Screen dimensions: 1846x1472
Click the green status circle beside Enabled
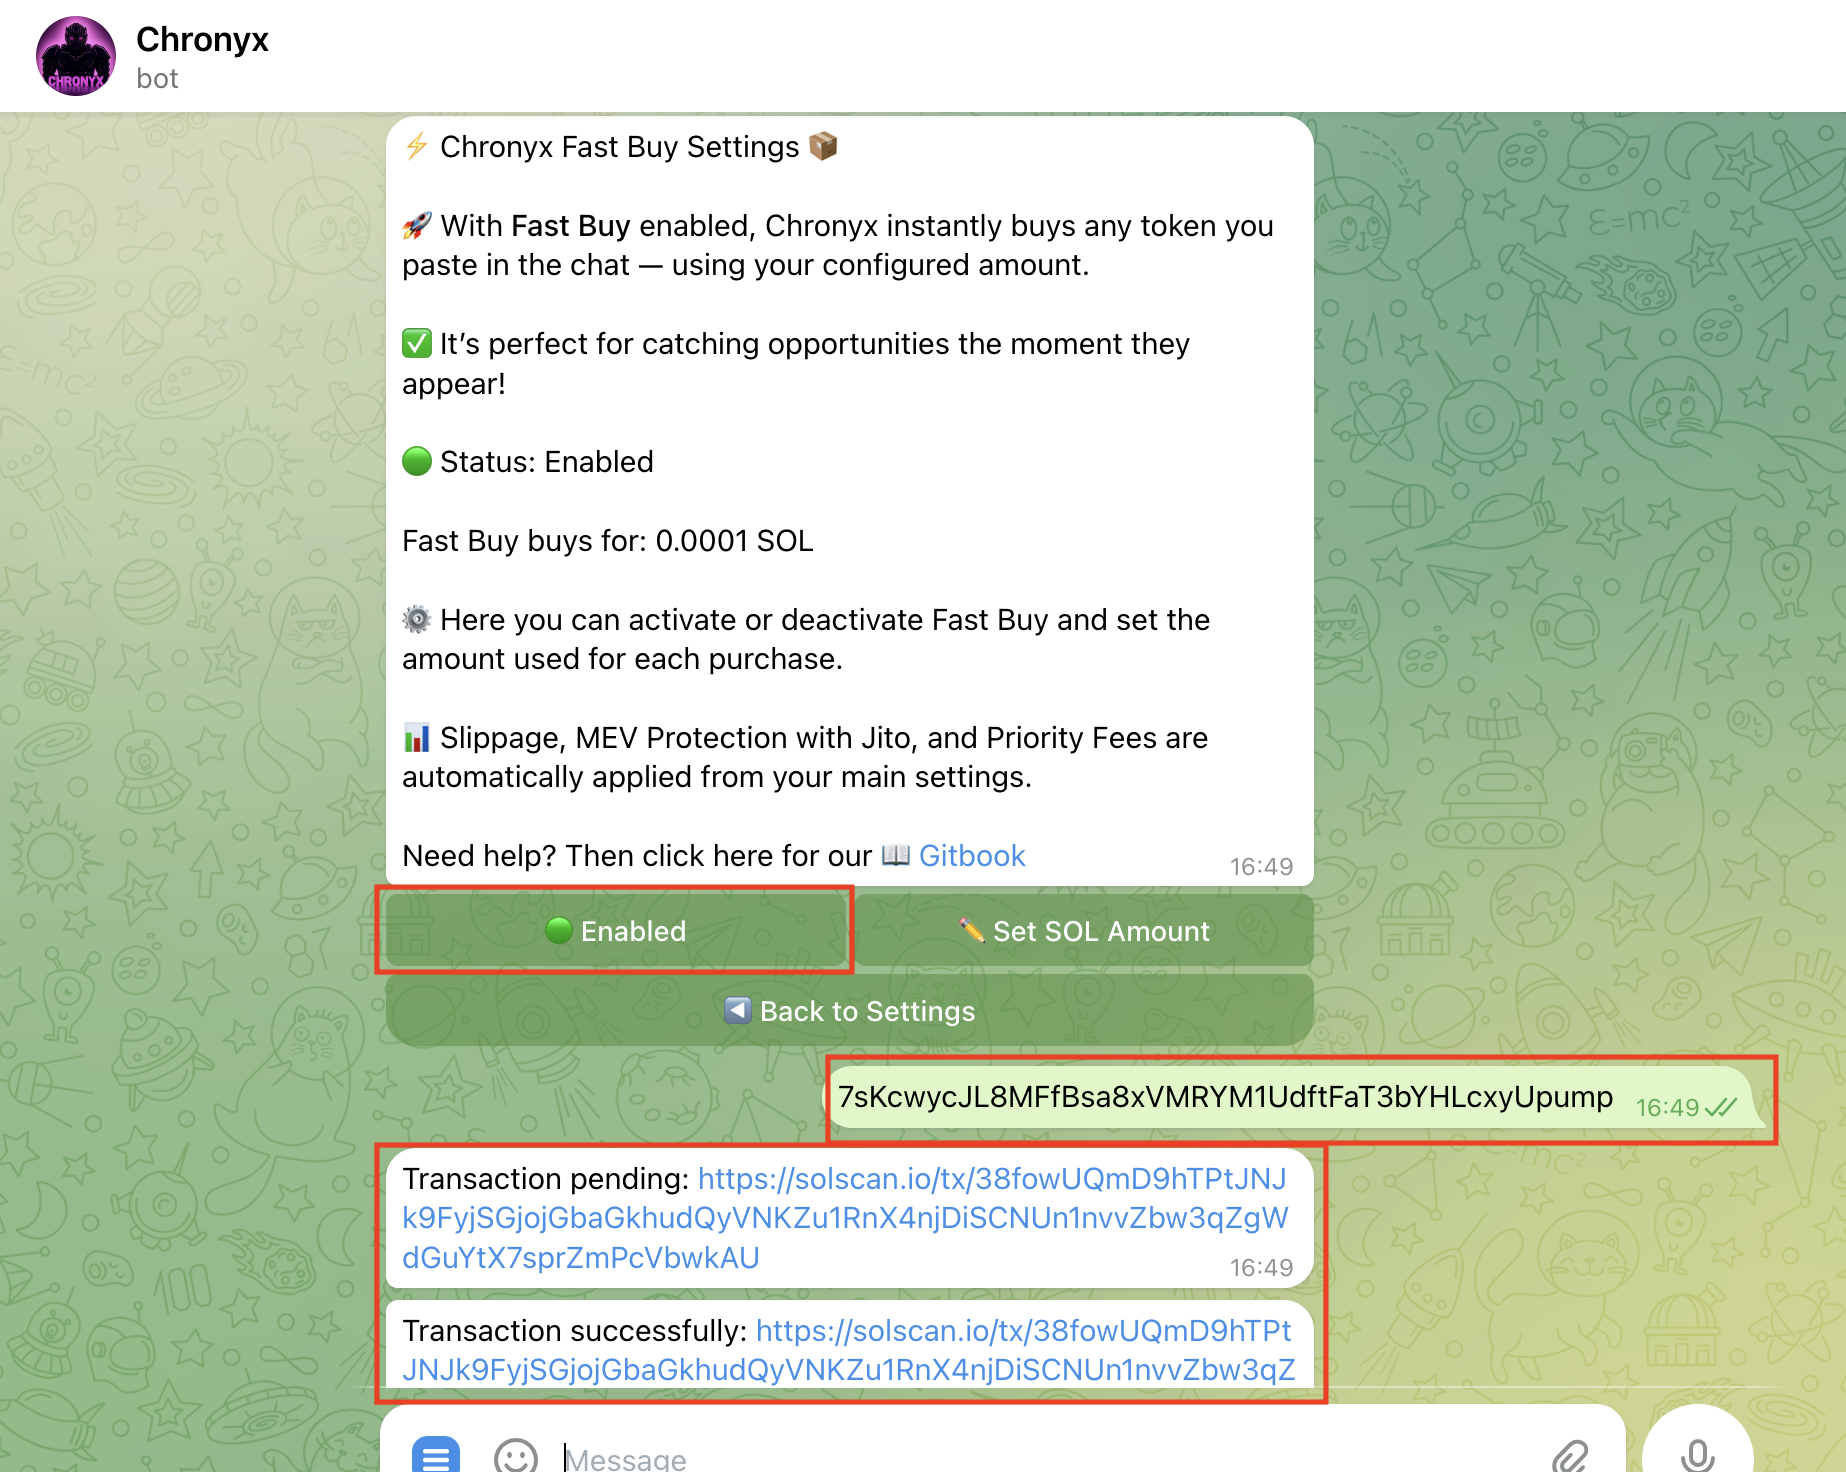tap(559, 930)
